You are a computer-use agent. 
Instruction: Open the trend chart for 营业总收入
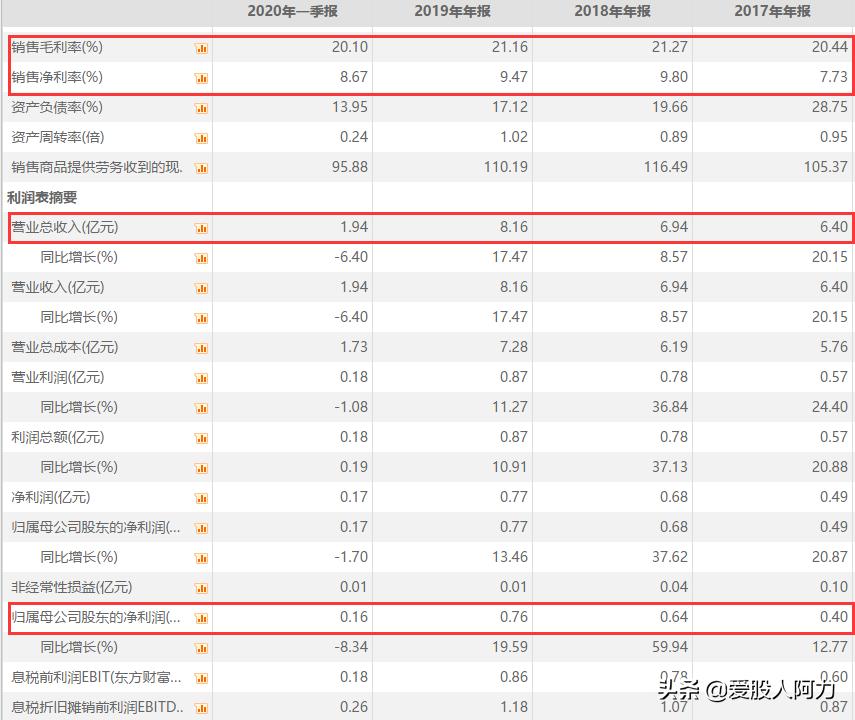202,228
